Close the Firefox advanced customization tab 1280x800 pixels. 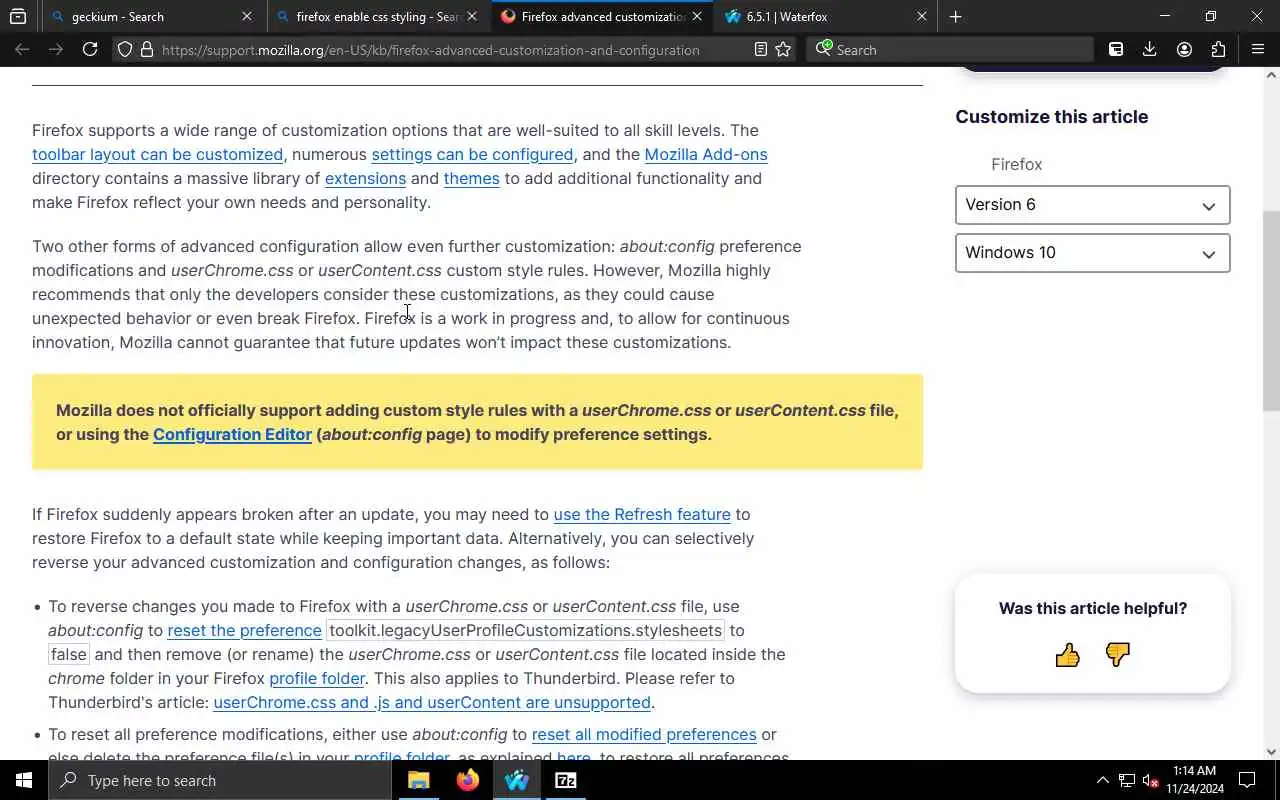click(x=696, y=16)
